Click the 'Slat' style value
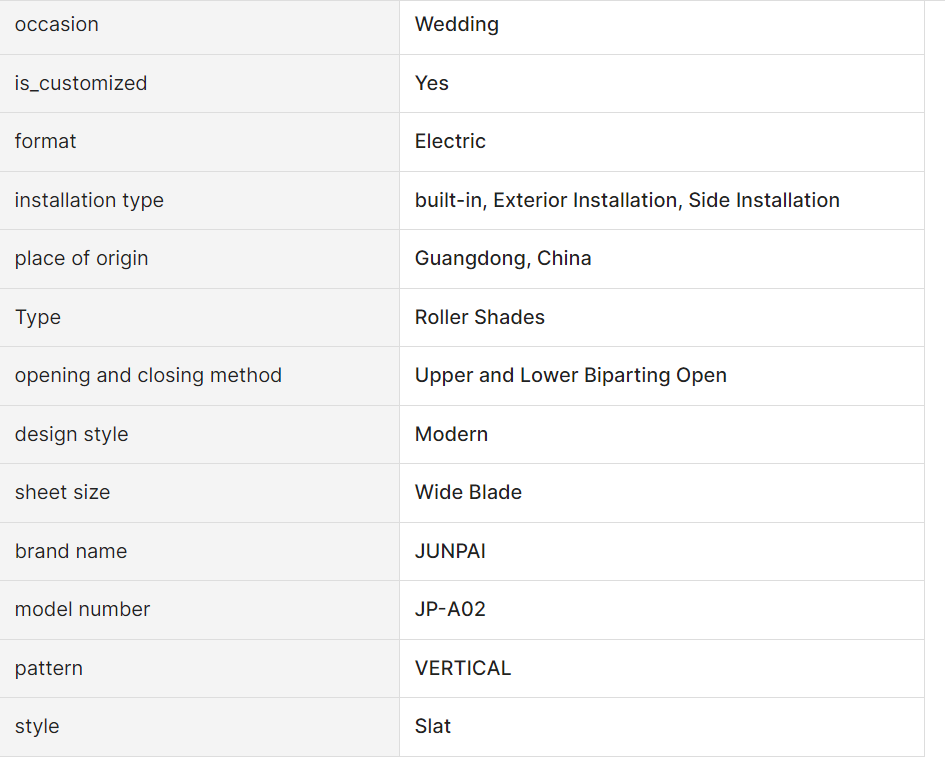Viewport: 945px width, 760px height. pos(432,726)
